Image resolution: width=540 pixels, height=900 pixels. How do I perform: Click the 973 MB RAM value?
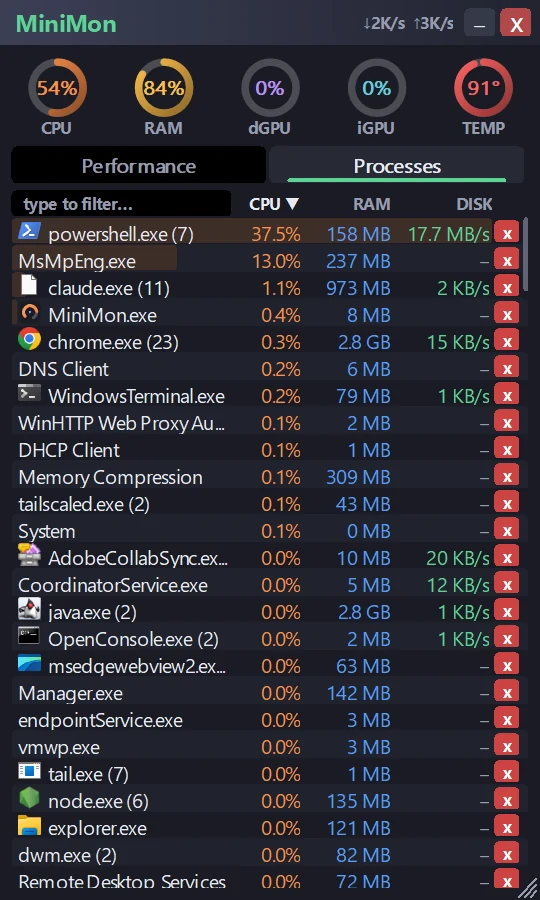[x=359, y=288]
